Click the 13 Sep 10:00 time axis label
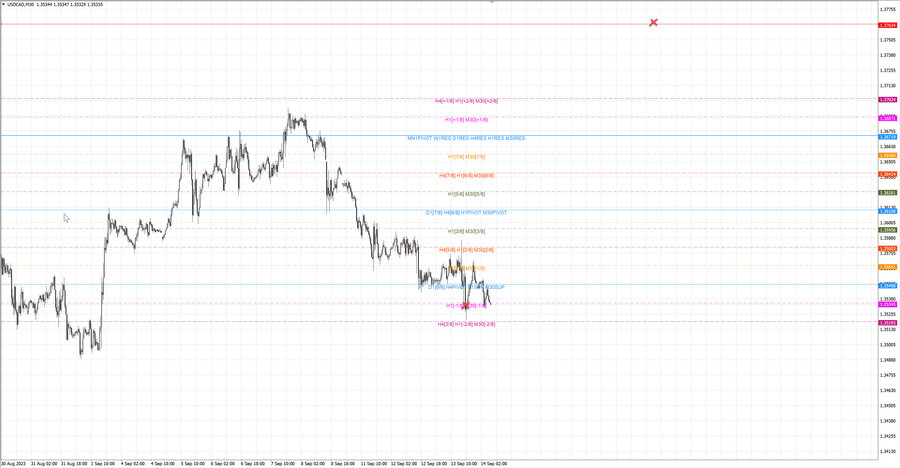The width and height of the screenshot is (900, 468). point(464,463)
